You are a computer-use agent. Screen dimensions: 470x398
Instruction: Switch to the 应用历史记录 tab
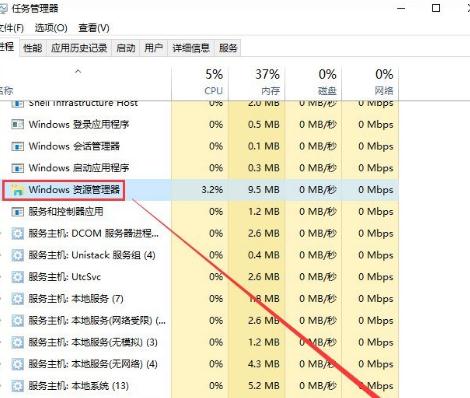tap(79, 48)
